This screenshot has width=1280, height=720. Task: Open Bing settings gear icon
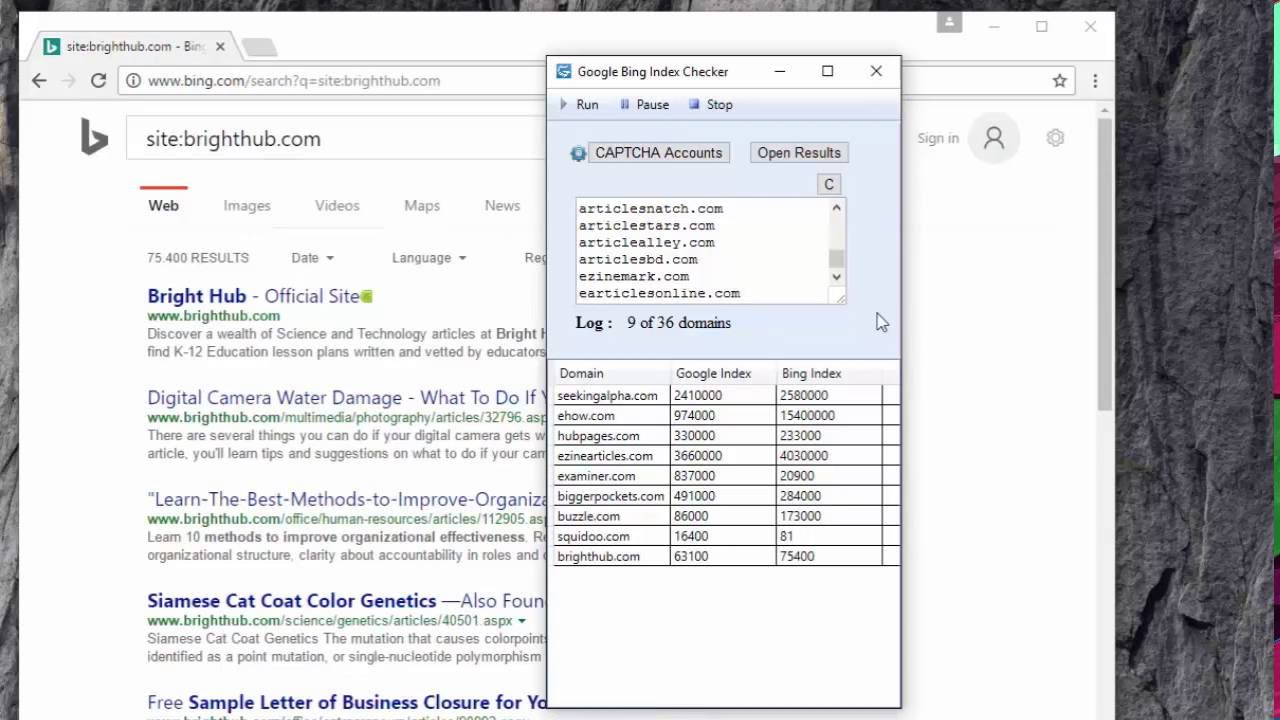(x=1055, y=138)
